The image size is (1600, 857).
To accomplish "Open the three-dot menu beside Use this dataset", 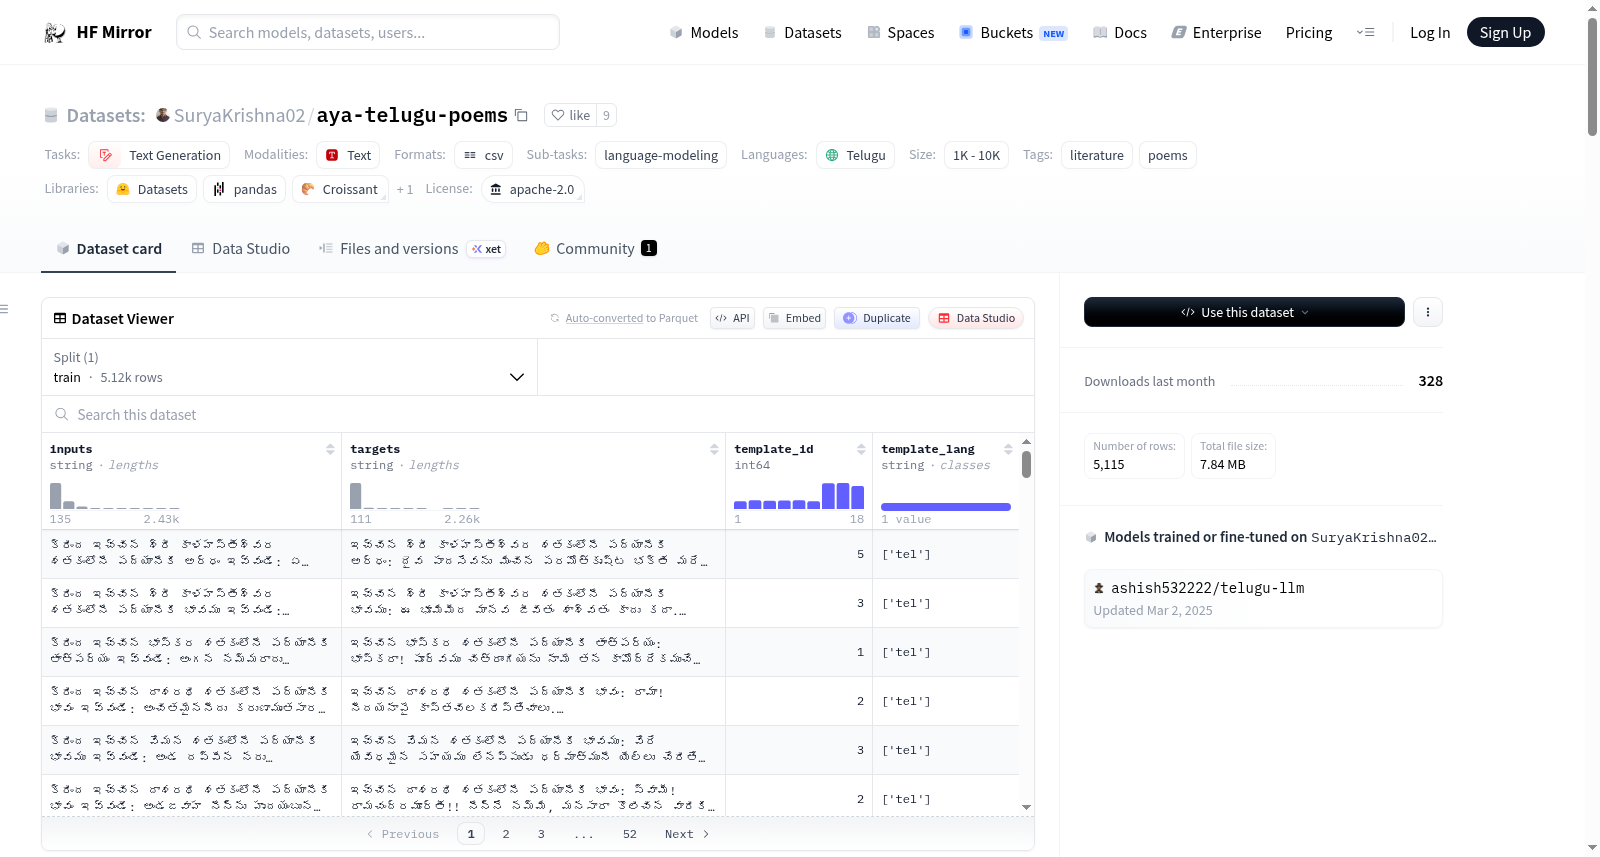I will click(1428, 312).
